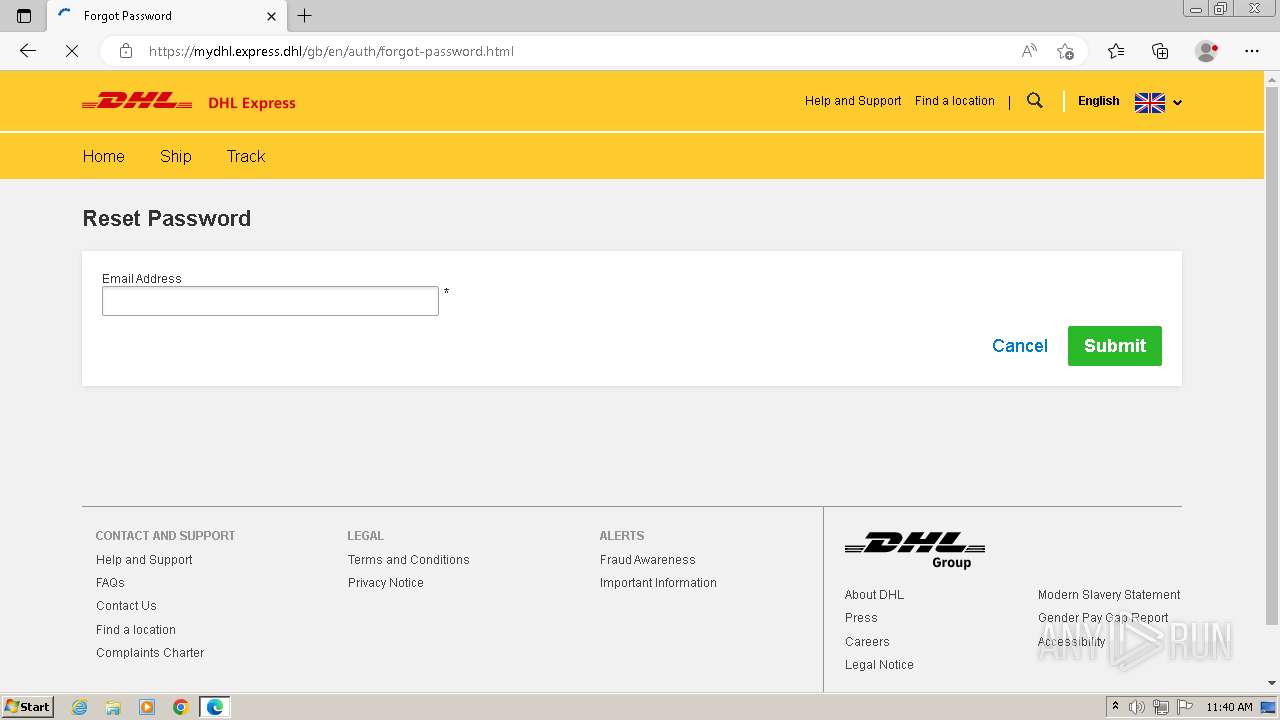Go to Home in navigation bar
Screen dimensions: 1280x720
tap(104, 156)
